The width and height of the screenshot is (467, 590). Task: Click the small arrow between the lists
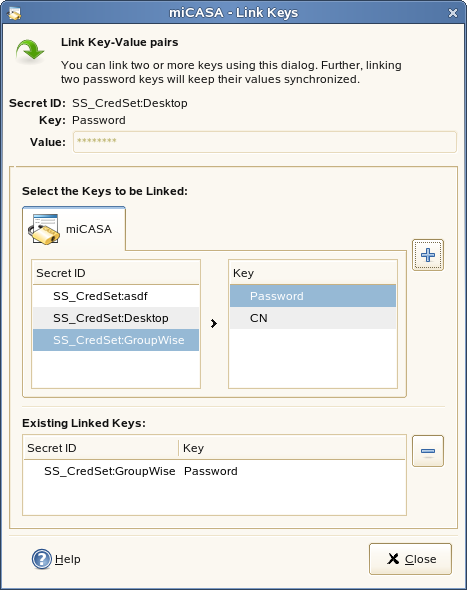214,323
